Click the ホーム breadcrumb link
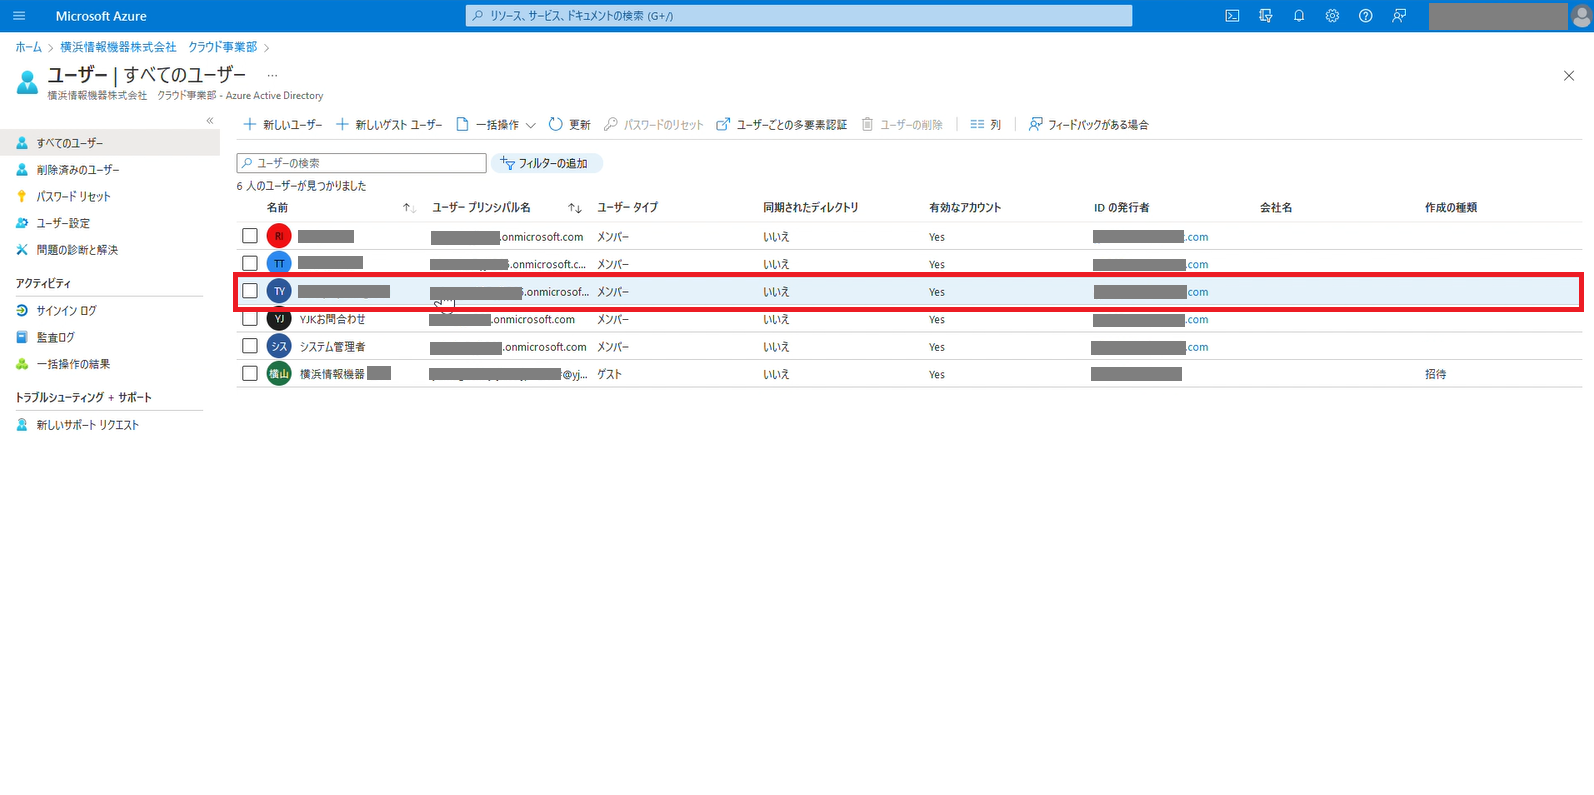1594x795 pixels. (x=29, y=47)
